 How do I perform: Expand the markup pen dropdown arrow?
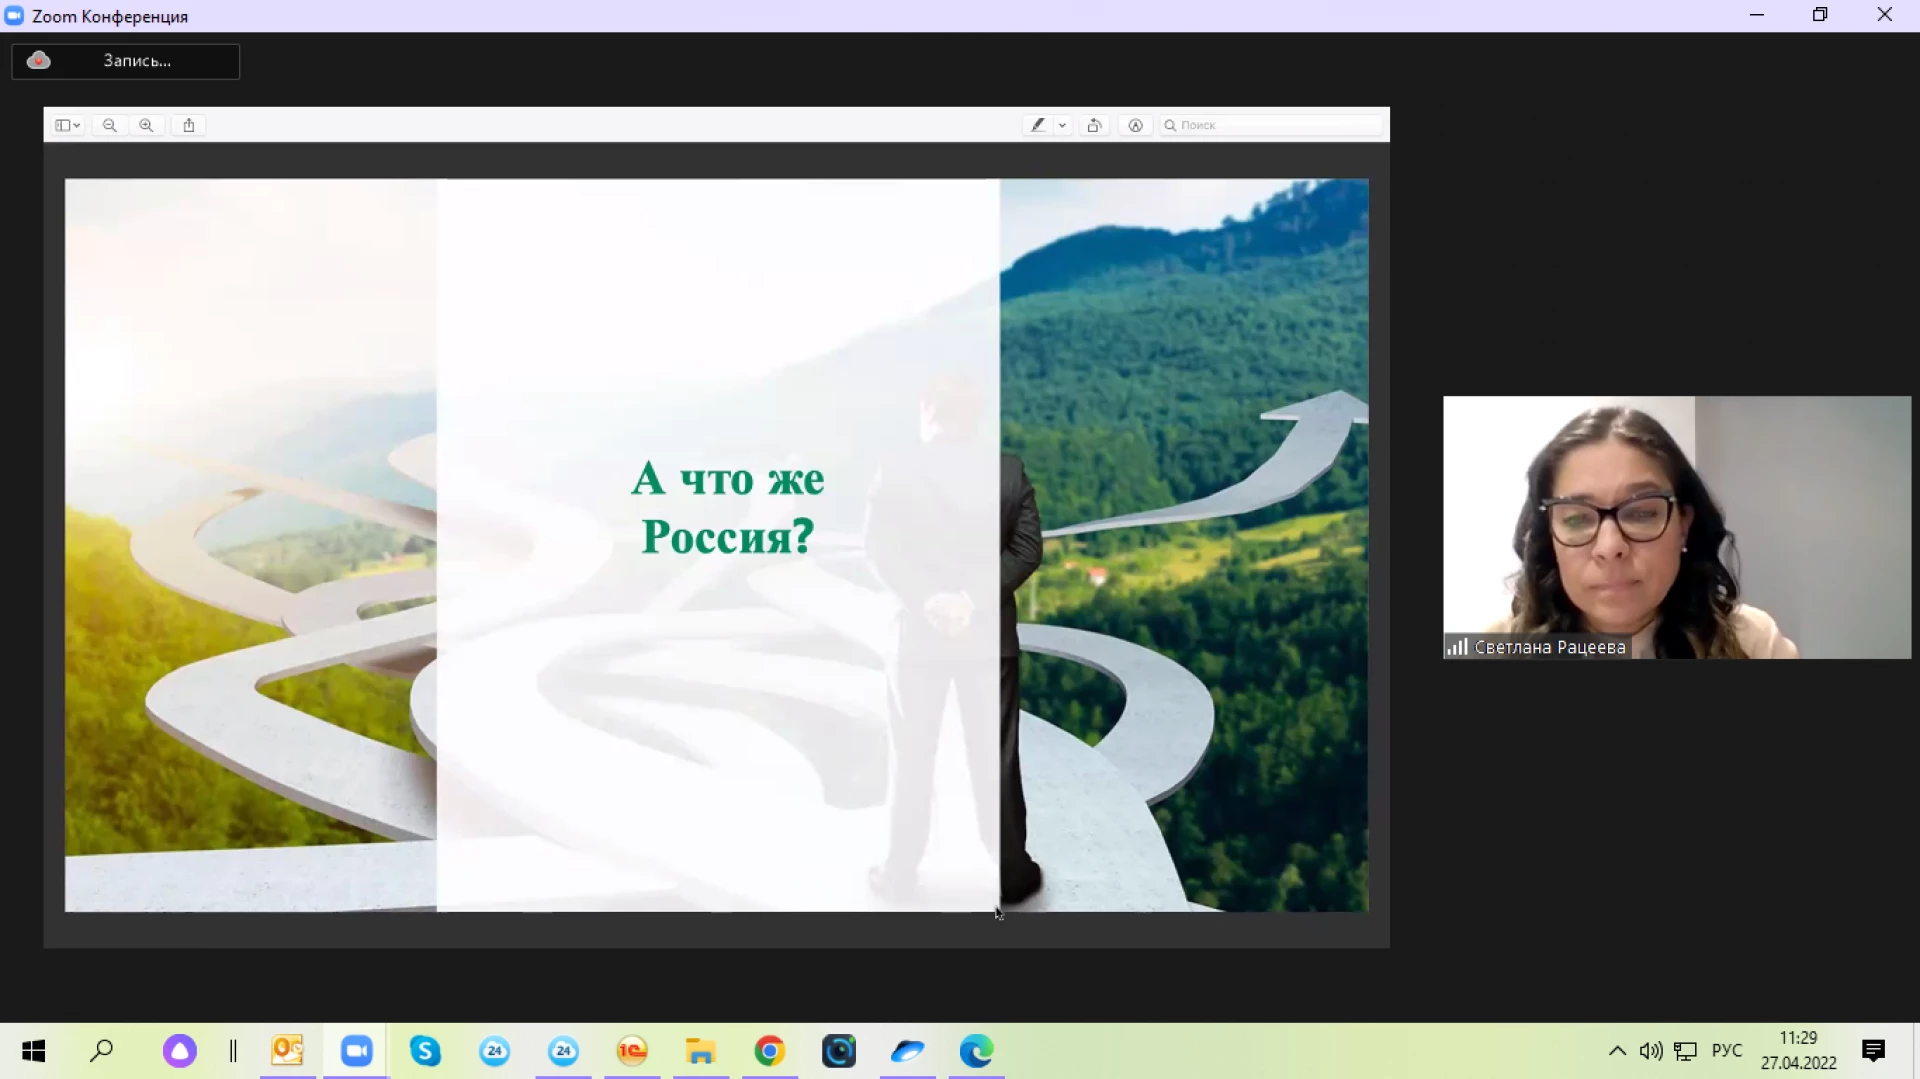1062,125
